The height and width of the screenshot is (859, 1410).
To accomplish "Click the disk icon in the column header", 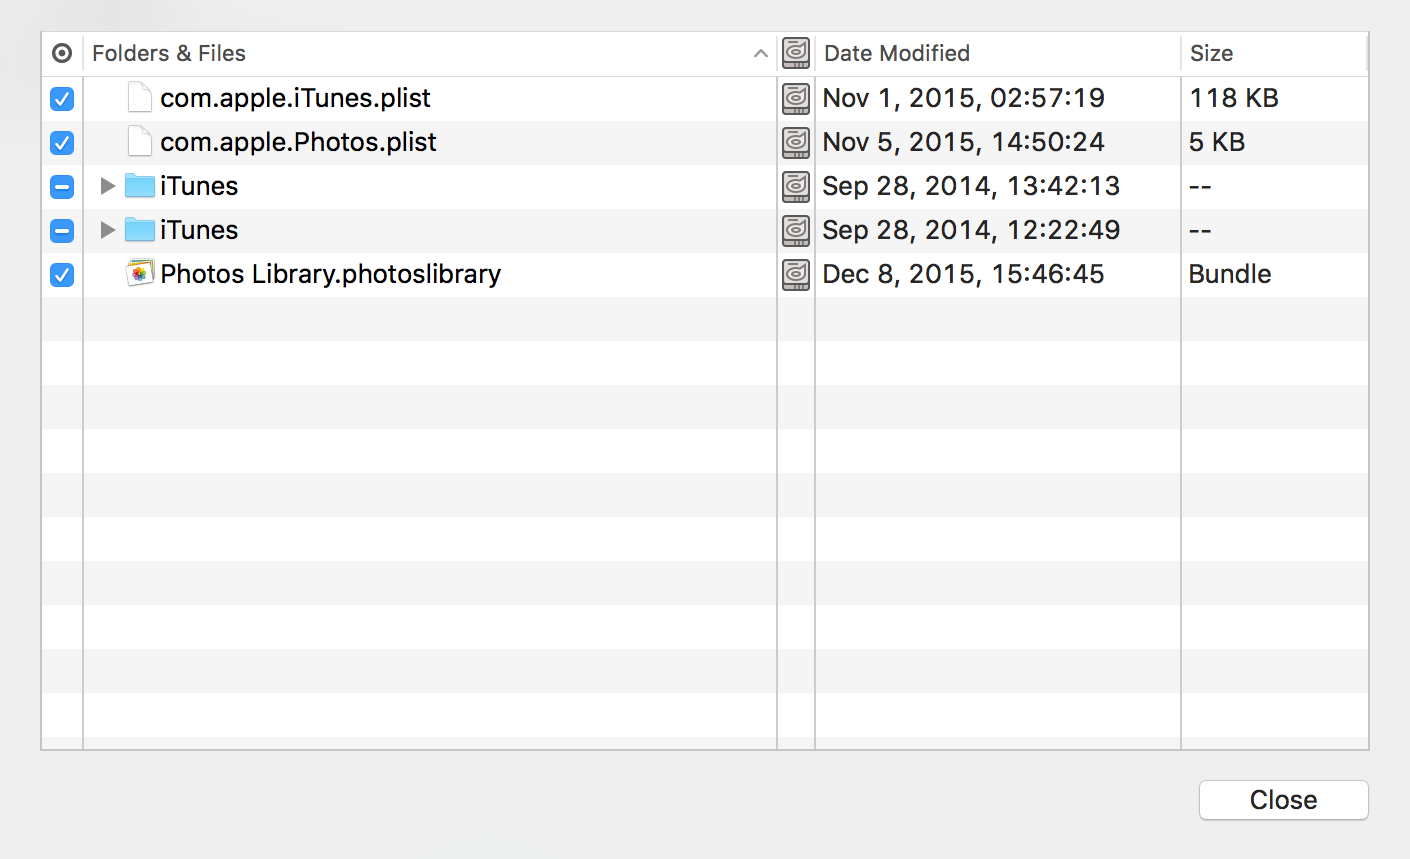I will tap(796, 53).
